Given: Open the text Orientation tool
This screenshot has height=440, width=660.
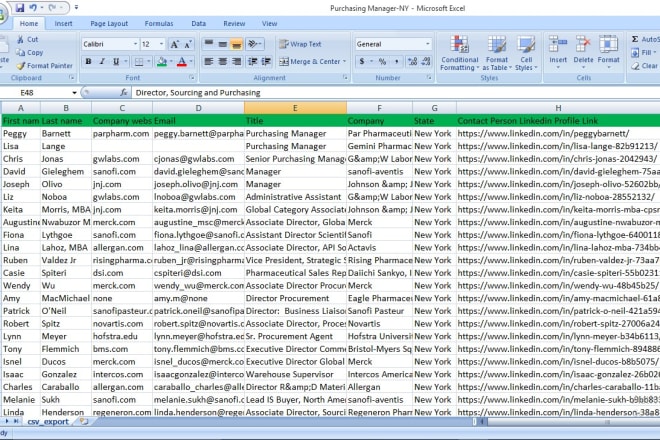Looking at the screenshot, I should [x=254, y=43].
